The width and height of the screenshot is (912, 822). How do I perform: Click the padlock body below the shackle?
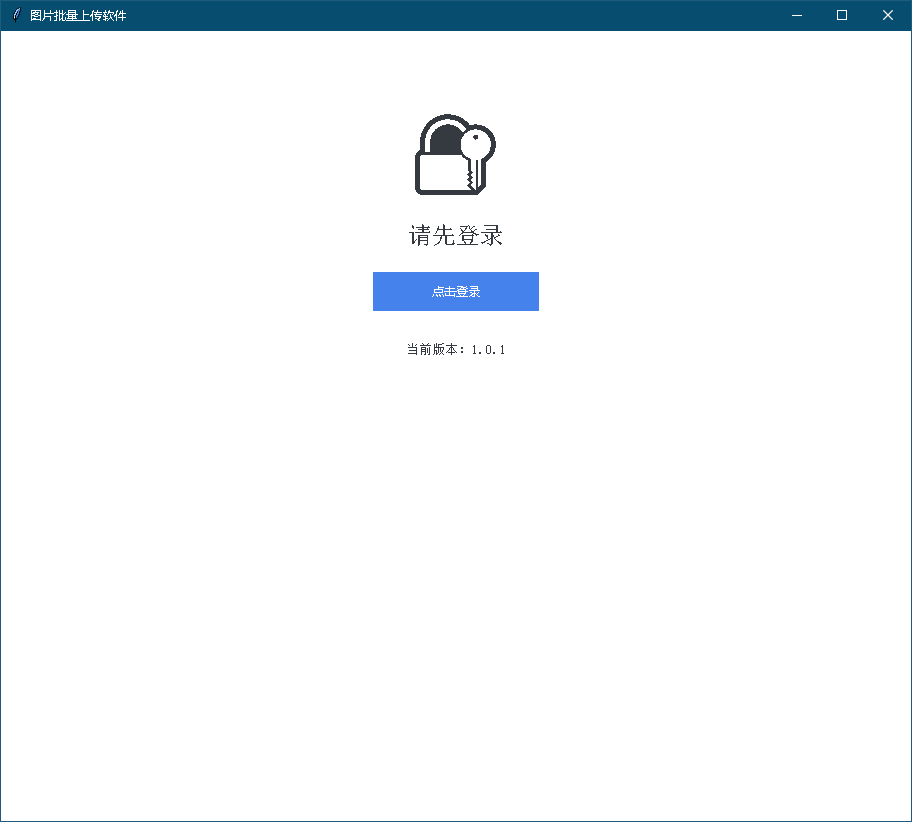coord(438,173)
